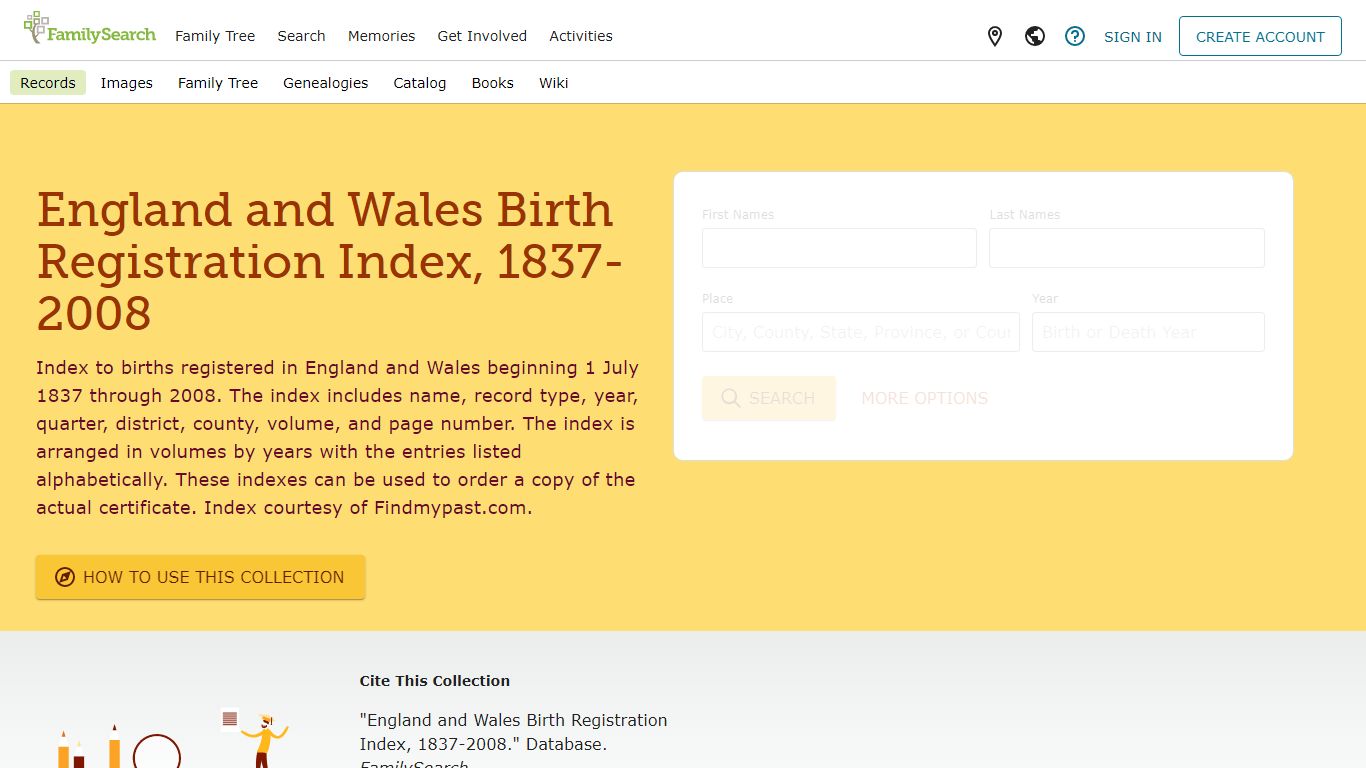Open the Activities menu
This screenshot has height=768, width=1366.
point(581,36)
